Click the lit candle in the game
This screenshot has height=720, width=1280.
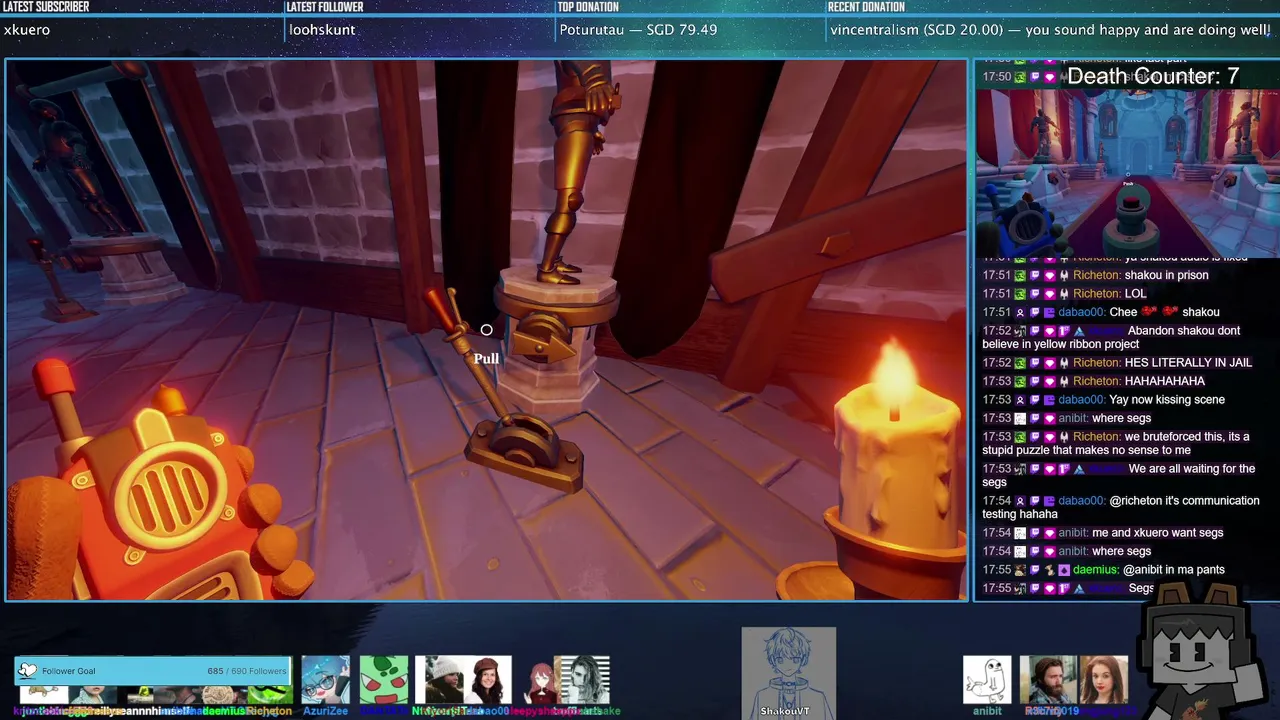(895, 450)
